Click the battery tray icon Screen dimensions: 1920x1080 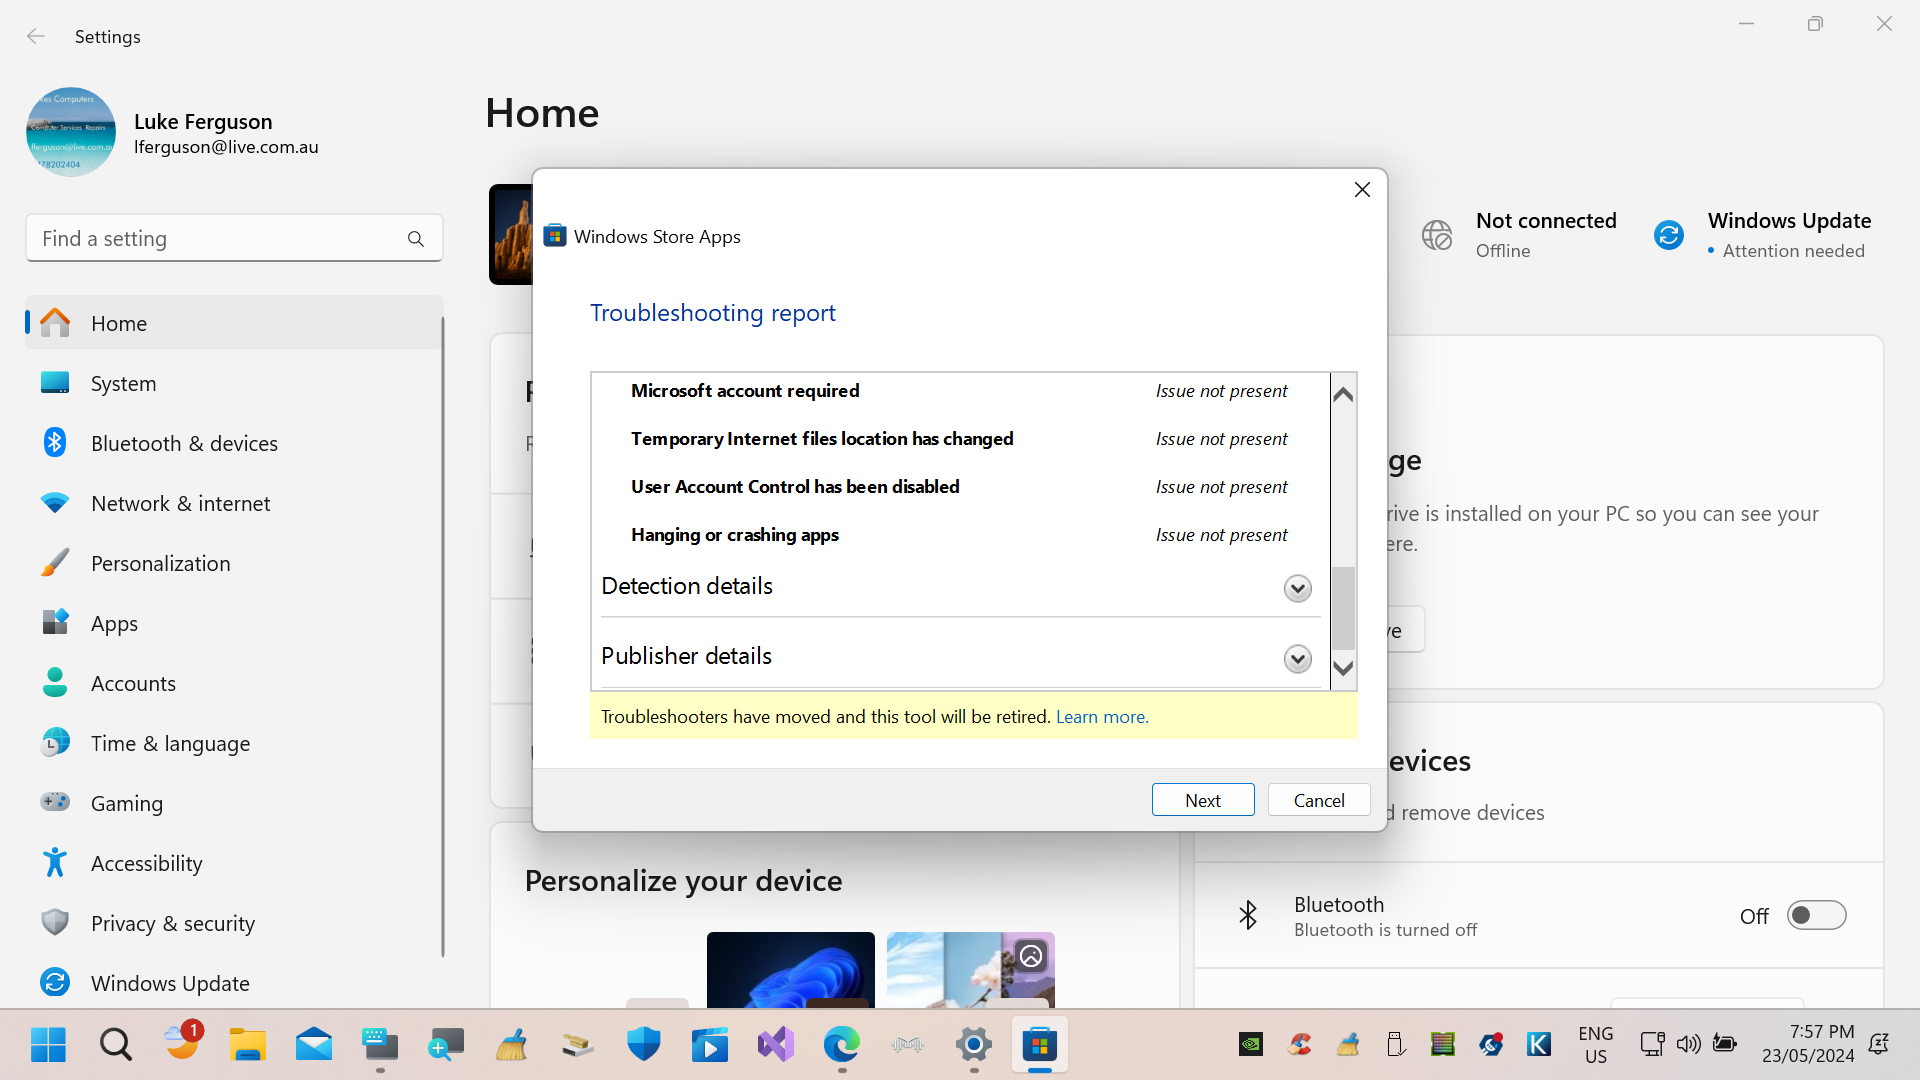click(x=1724, y=1045)
